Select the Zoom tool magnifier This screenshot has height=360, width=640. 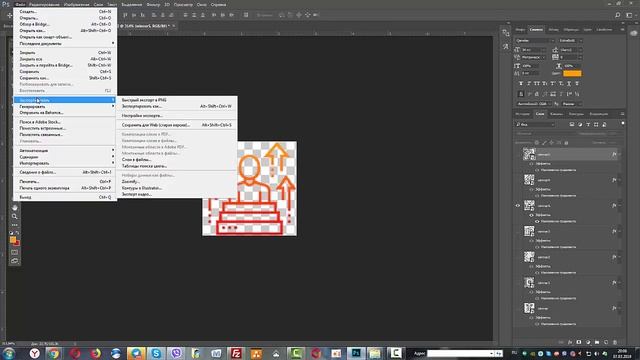pyautogui.click(x=15, y=216)
